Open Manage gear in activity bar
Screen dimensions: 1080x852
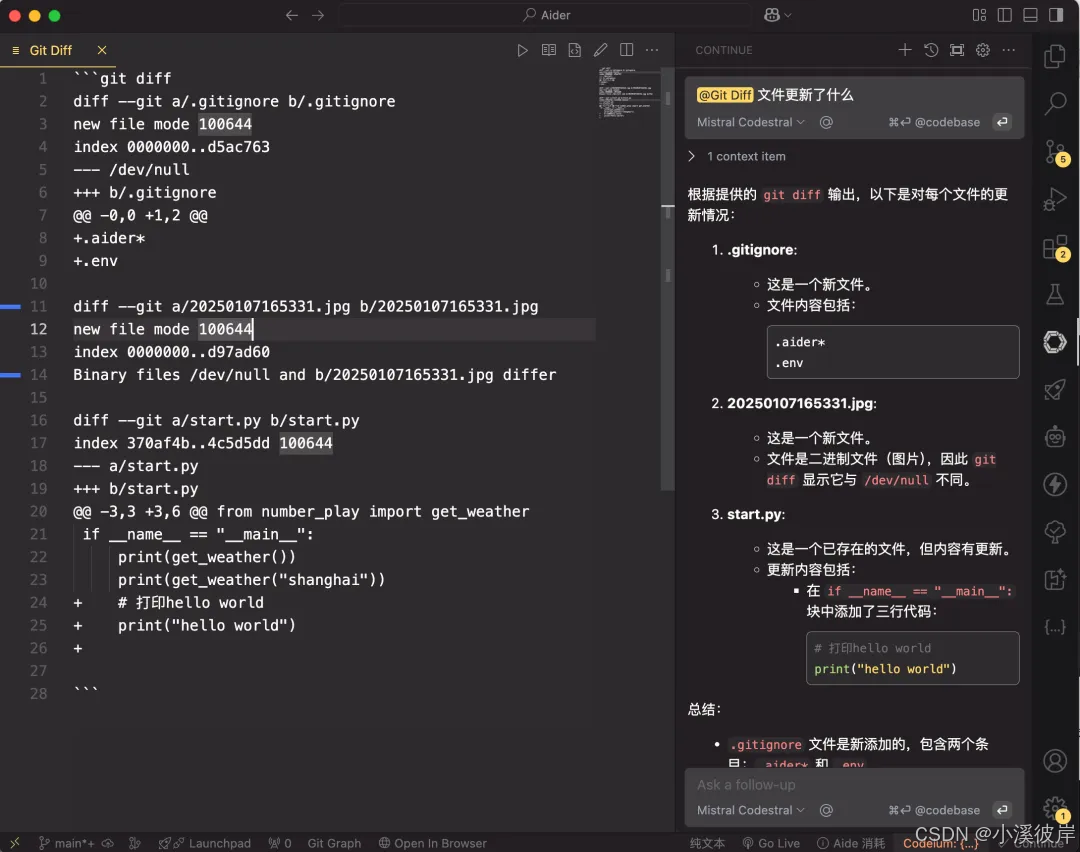pos(1055,807)
